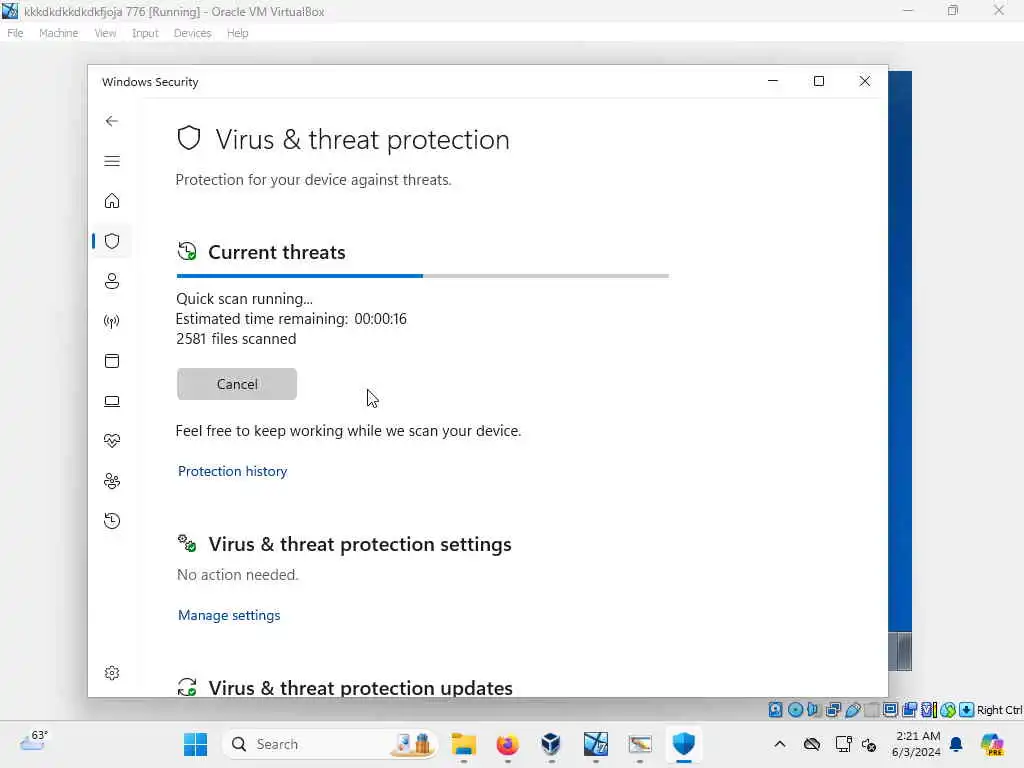Go back with the arrow icon
Image resolution: width=1024 pixels, height=768 pixels.
(112, 121)
